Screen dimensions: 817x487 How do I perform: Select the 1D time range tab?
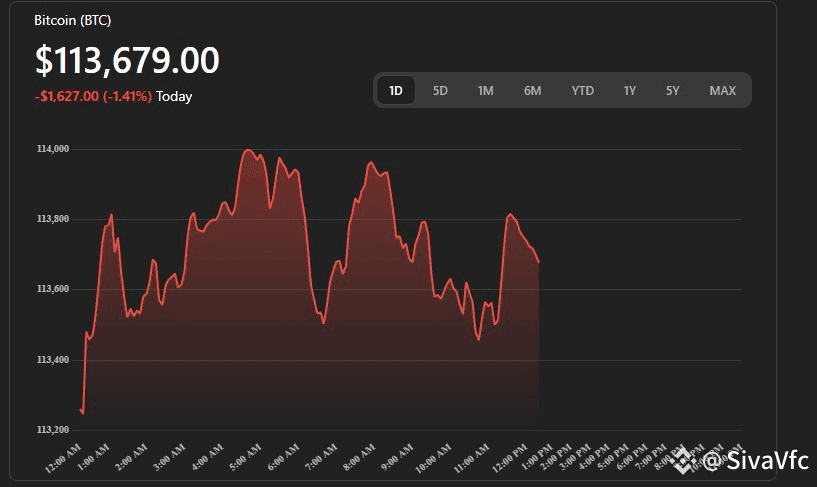point(395,91)
